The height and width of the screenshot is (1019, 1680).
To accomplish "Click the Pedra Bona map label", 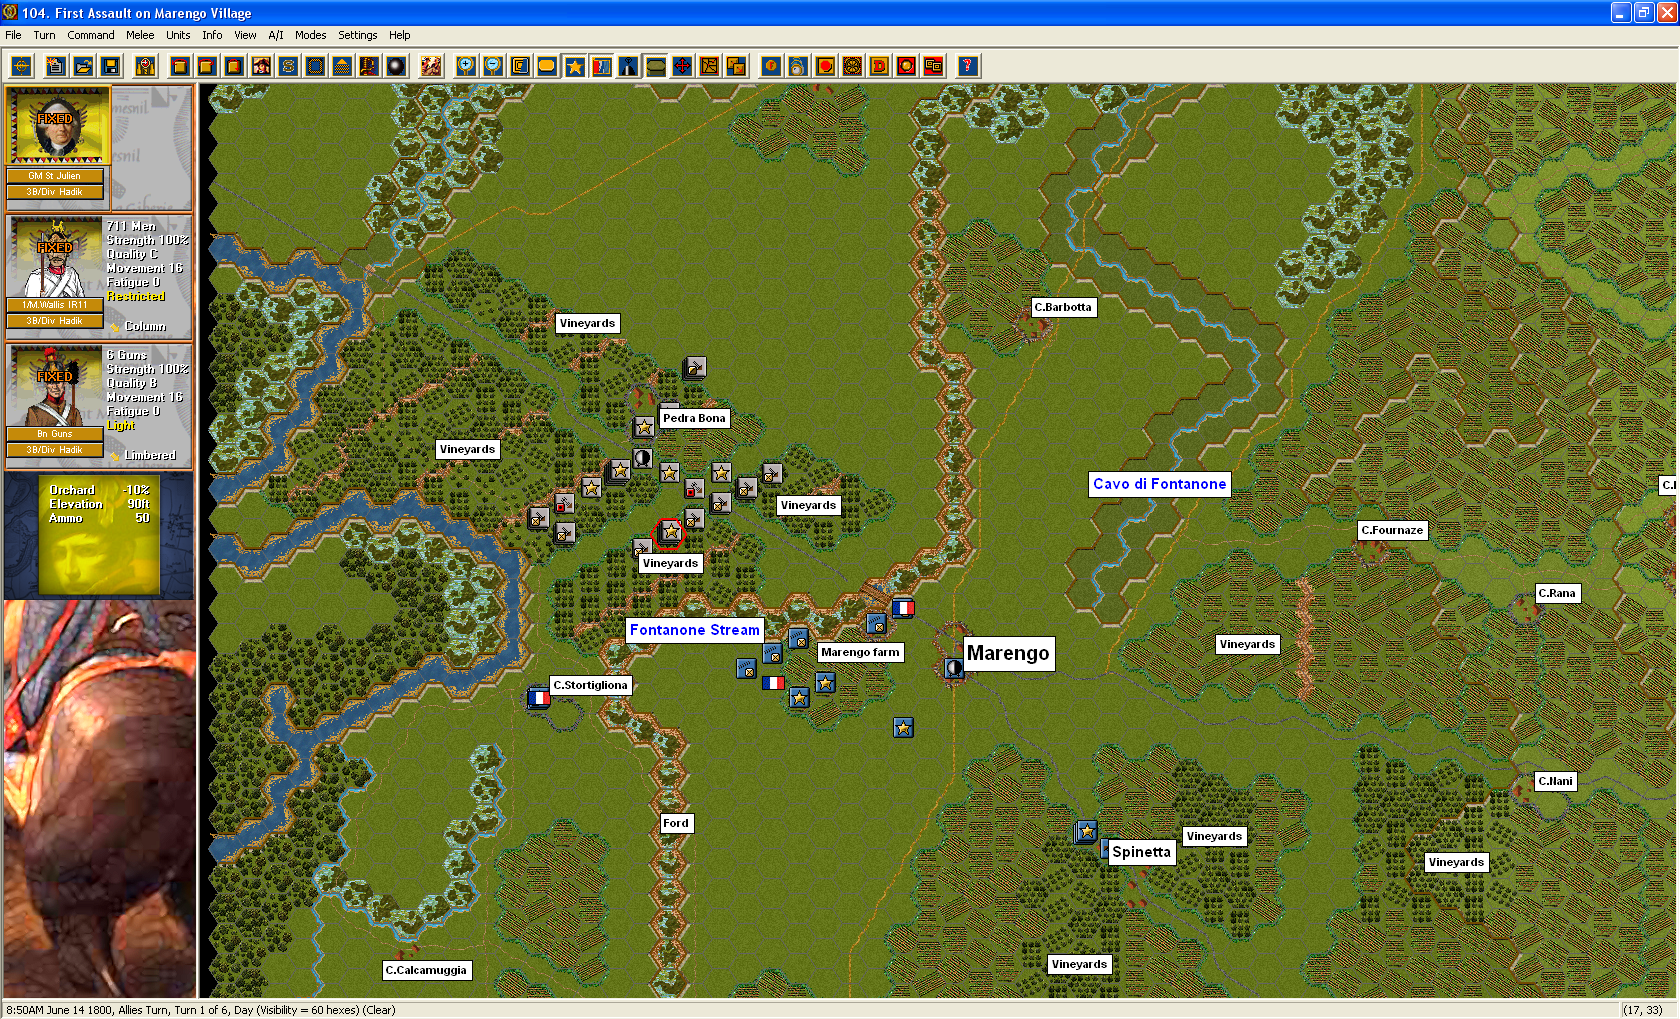I will (x=694, y=418).
